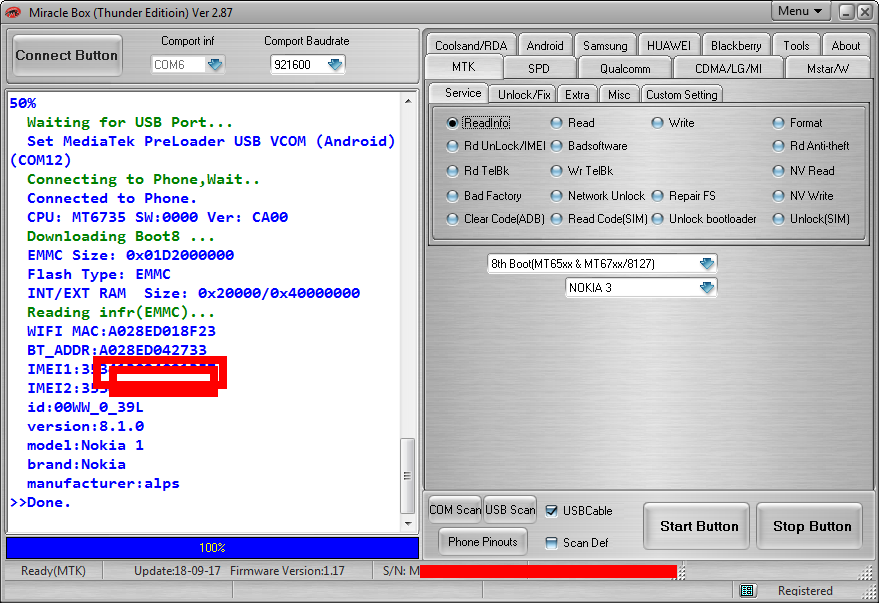Click the Miracle Box app icon in title bar
This screenshot has width=879, height=603.
click(12, 12)
